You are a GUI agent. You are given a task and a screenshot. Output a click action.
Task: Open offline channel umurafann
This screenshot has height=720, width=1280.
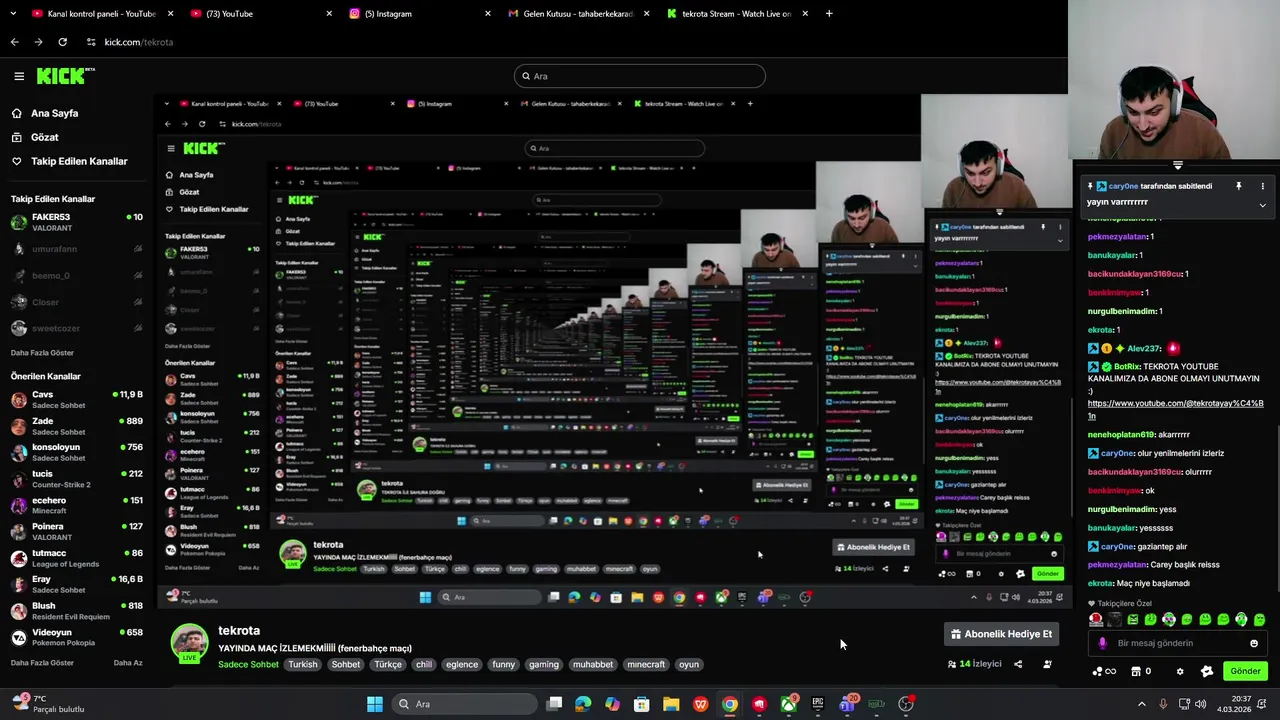[76, 249]
